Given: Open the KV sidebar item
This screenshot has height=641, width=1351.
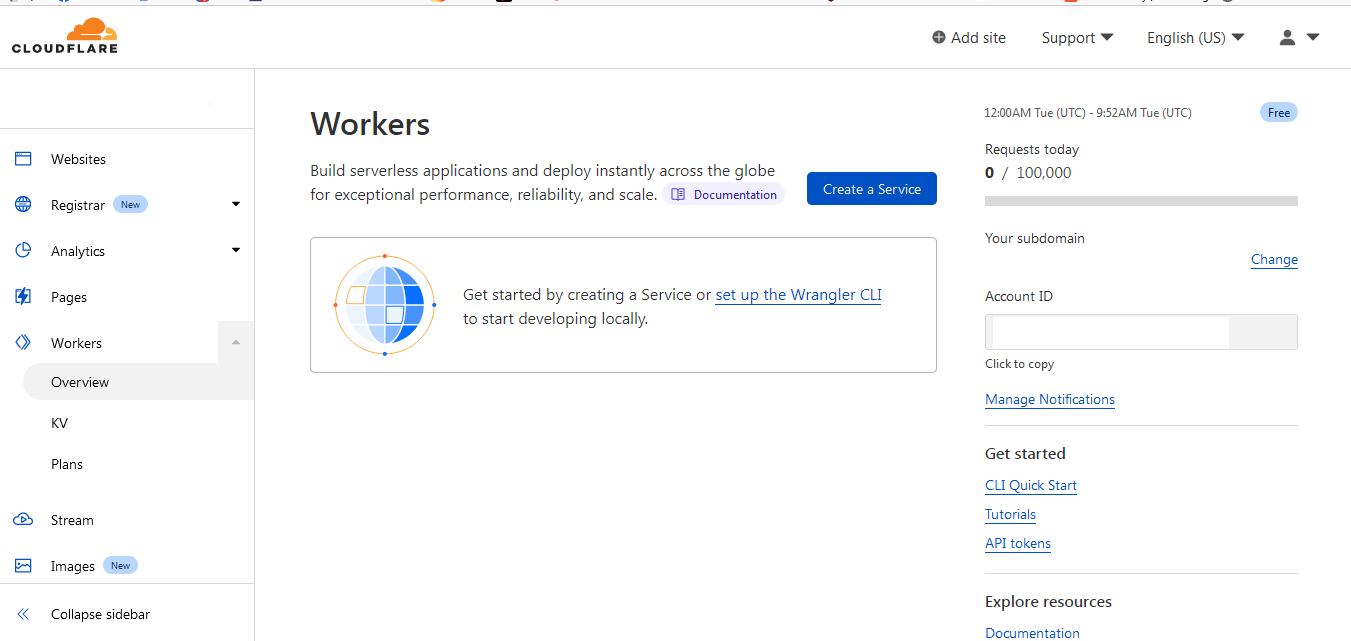Looking at the screenshot, I should (x=59, y=423).
